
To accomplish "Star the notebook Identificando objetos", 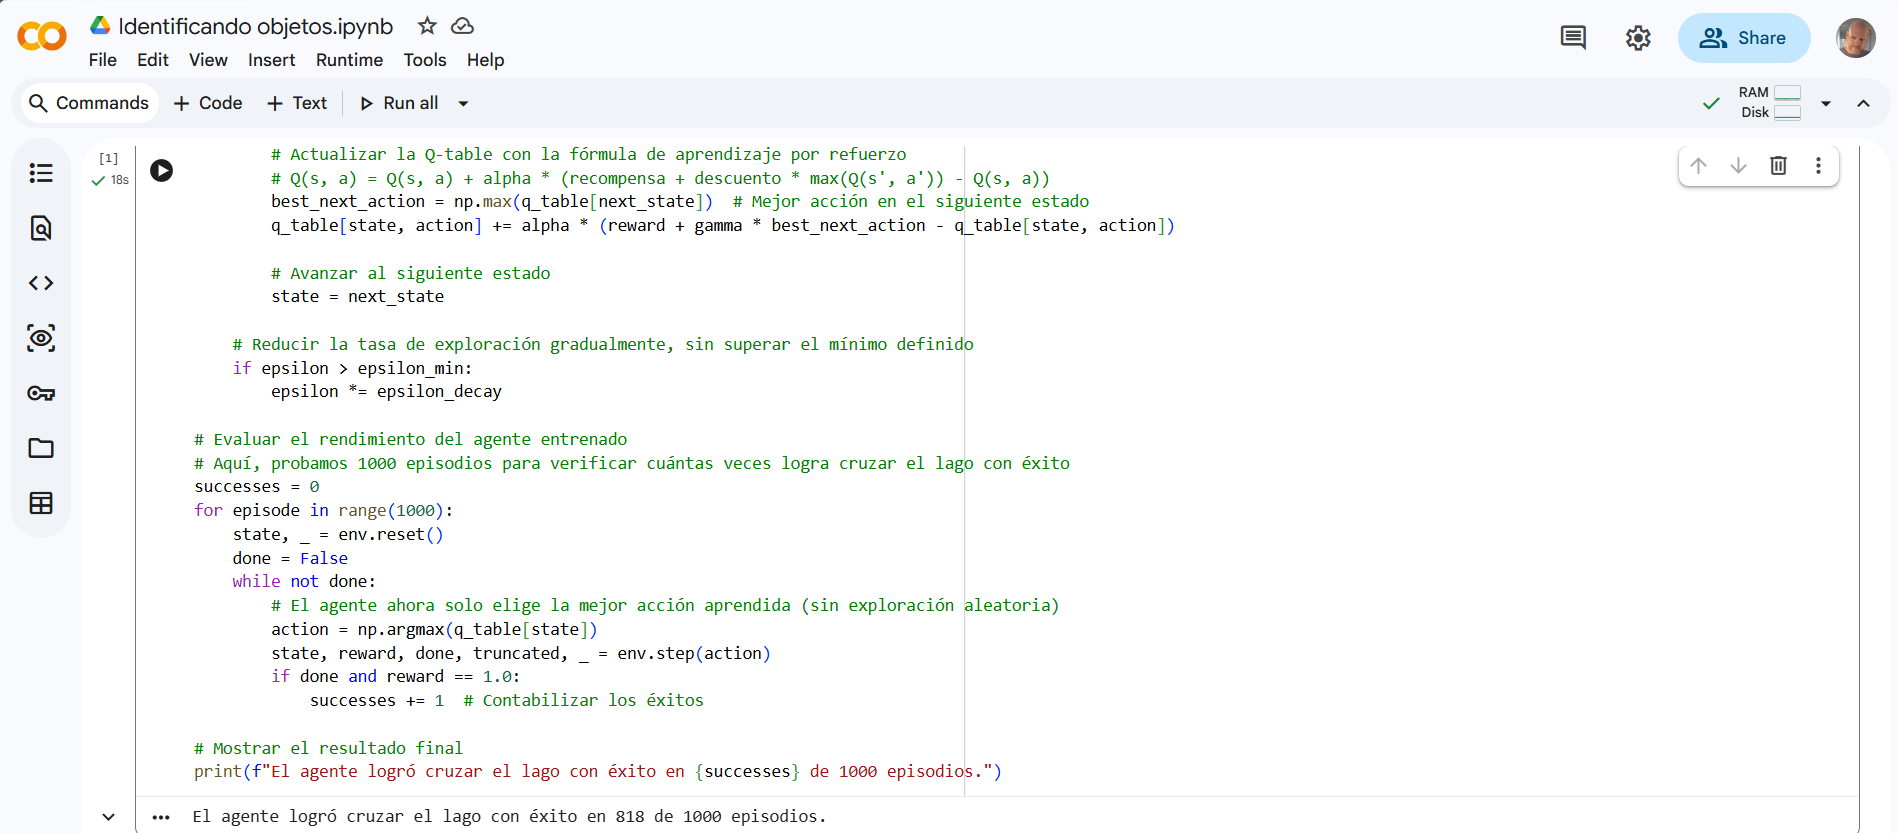I will pos(427,26).
